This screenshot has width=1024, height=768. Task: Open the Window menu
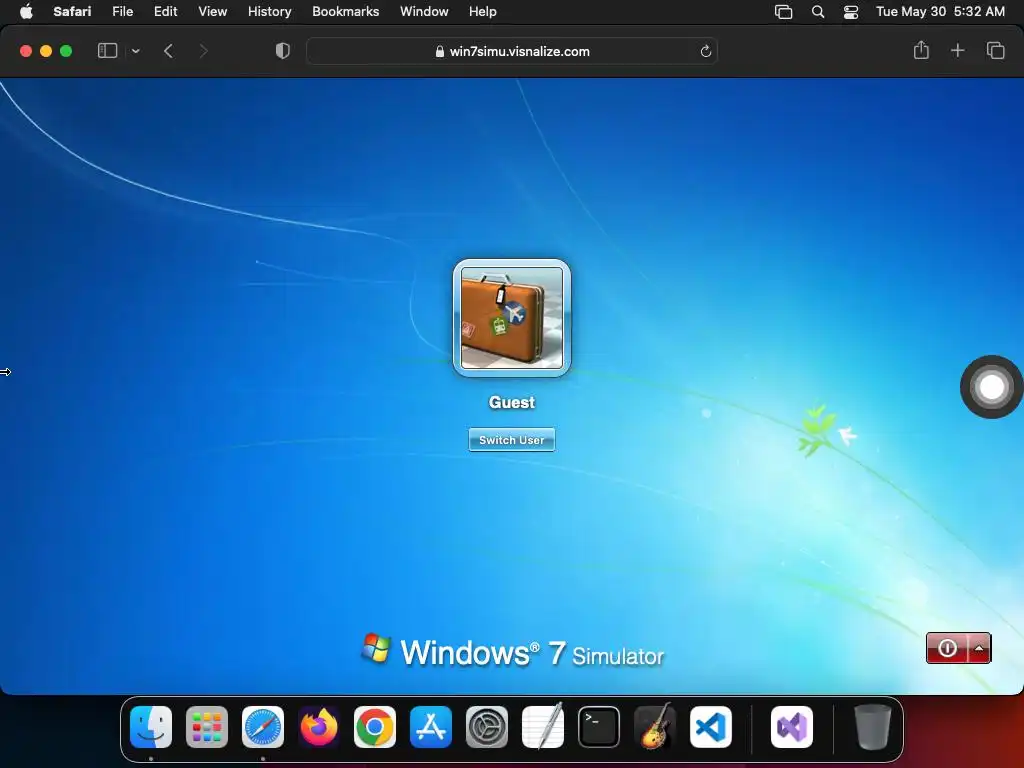click(424, 12)
